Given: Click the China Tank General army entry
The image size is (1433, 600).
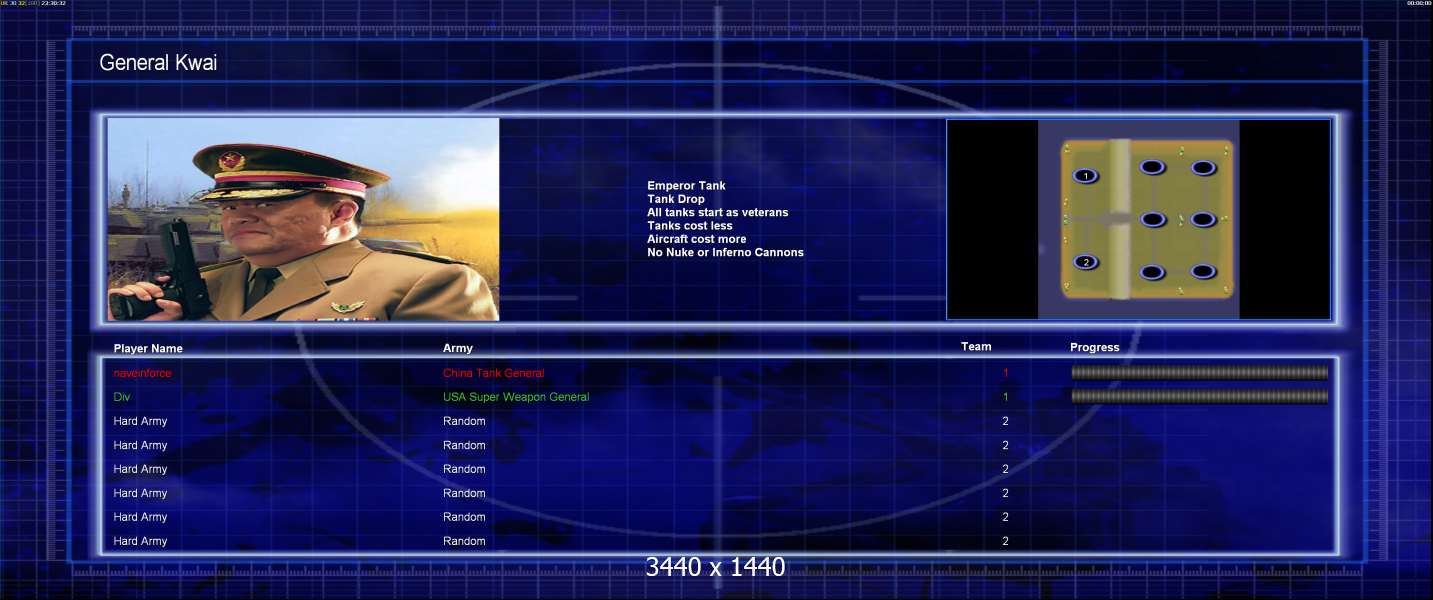Looking at the screenshot, I should tap(494, 373).
